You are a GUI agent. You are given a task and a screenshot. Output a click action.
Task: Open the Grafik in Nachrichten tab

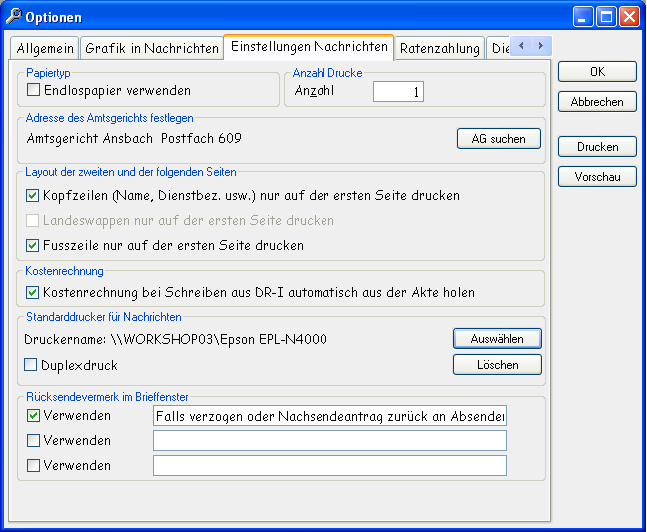click(x=151, y=49)
